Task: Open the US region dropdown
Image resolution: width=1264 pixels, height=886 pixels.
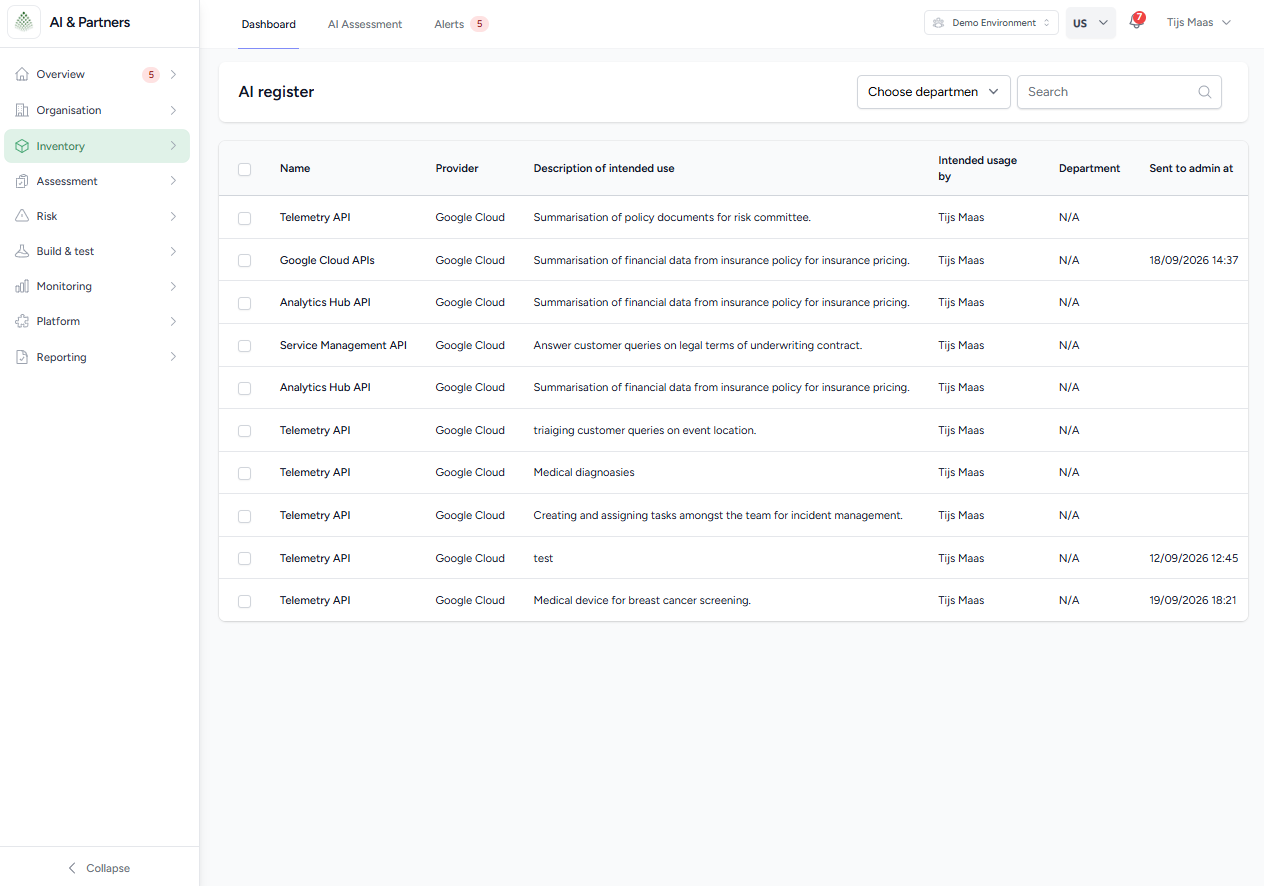Action: (x=1091, y=23)
